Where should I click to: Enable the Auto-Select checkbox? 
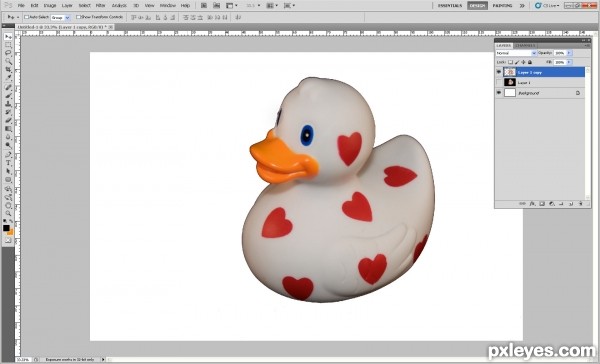pyautogui.click(x=26, y=17)
